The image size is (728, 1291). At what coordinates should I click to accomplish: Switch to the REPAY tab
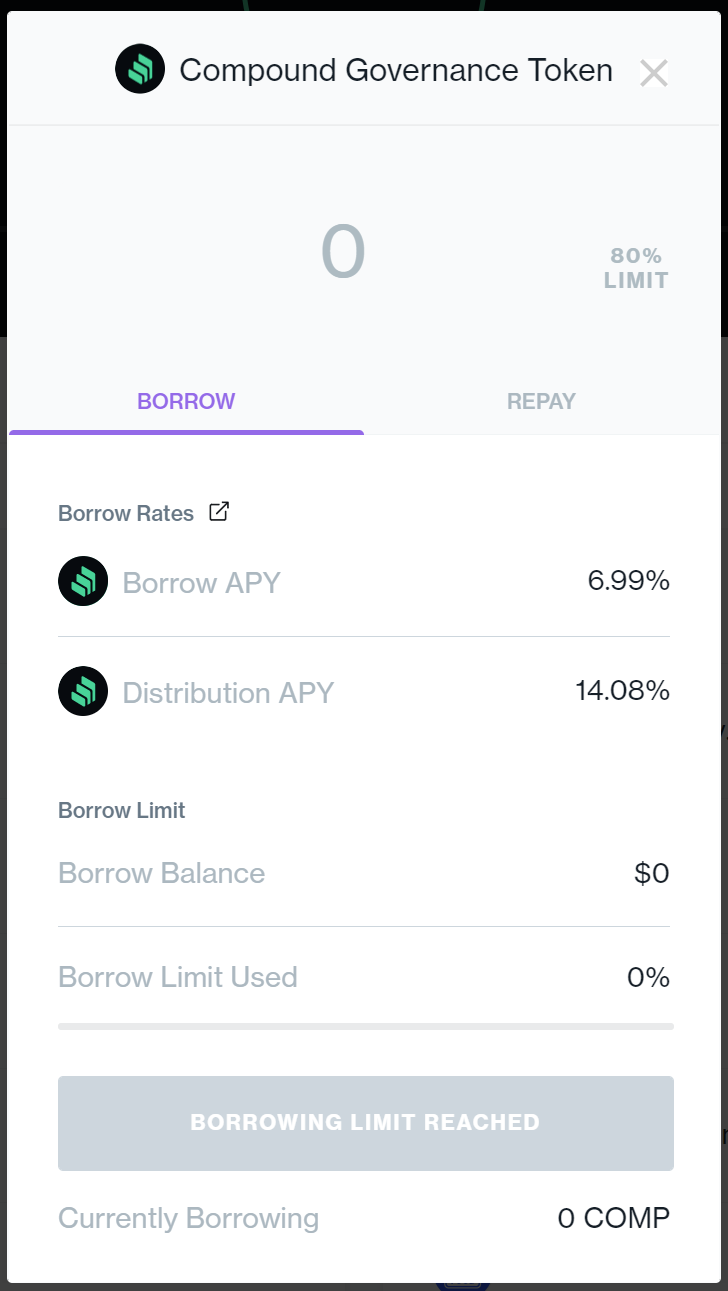[541, 402]
